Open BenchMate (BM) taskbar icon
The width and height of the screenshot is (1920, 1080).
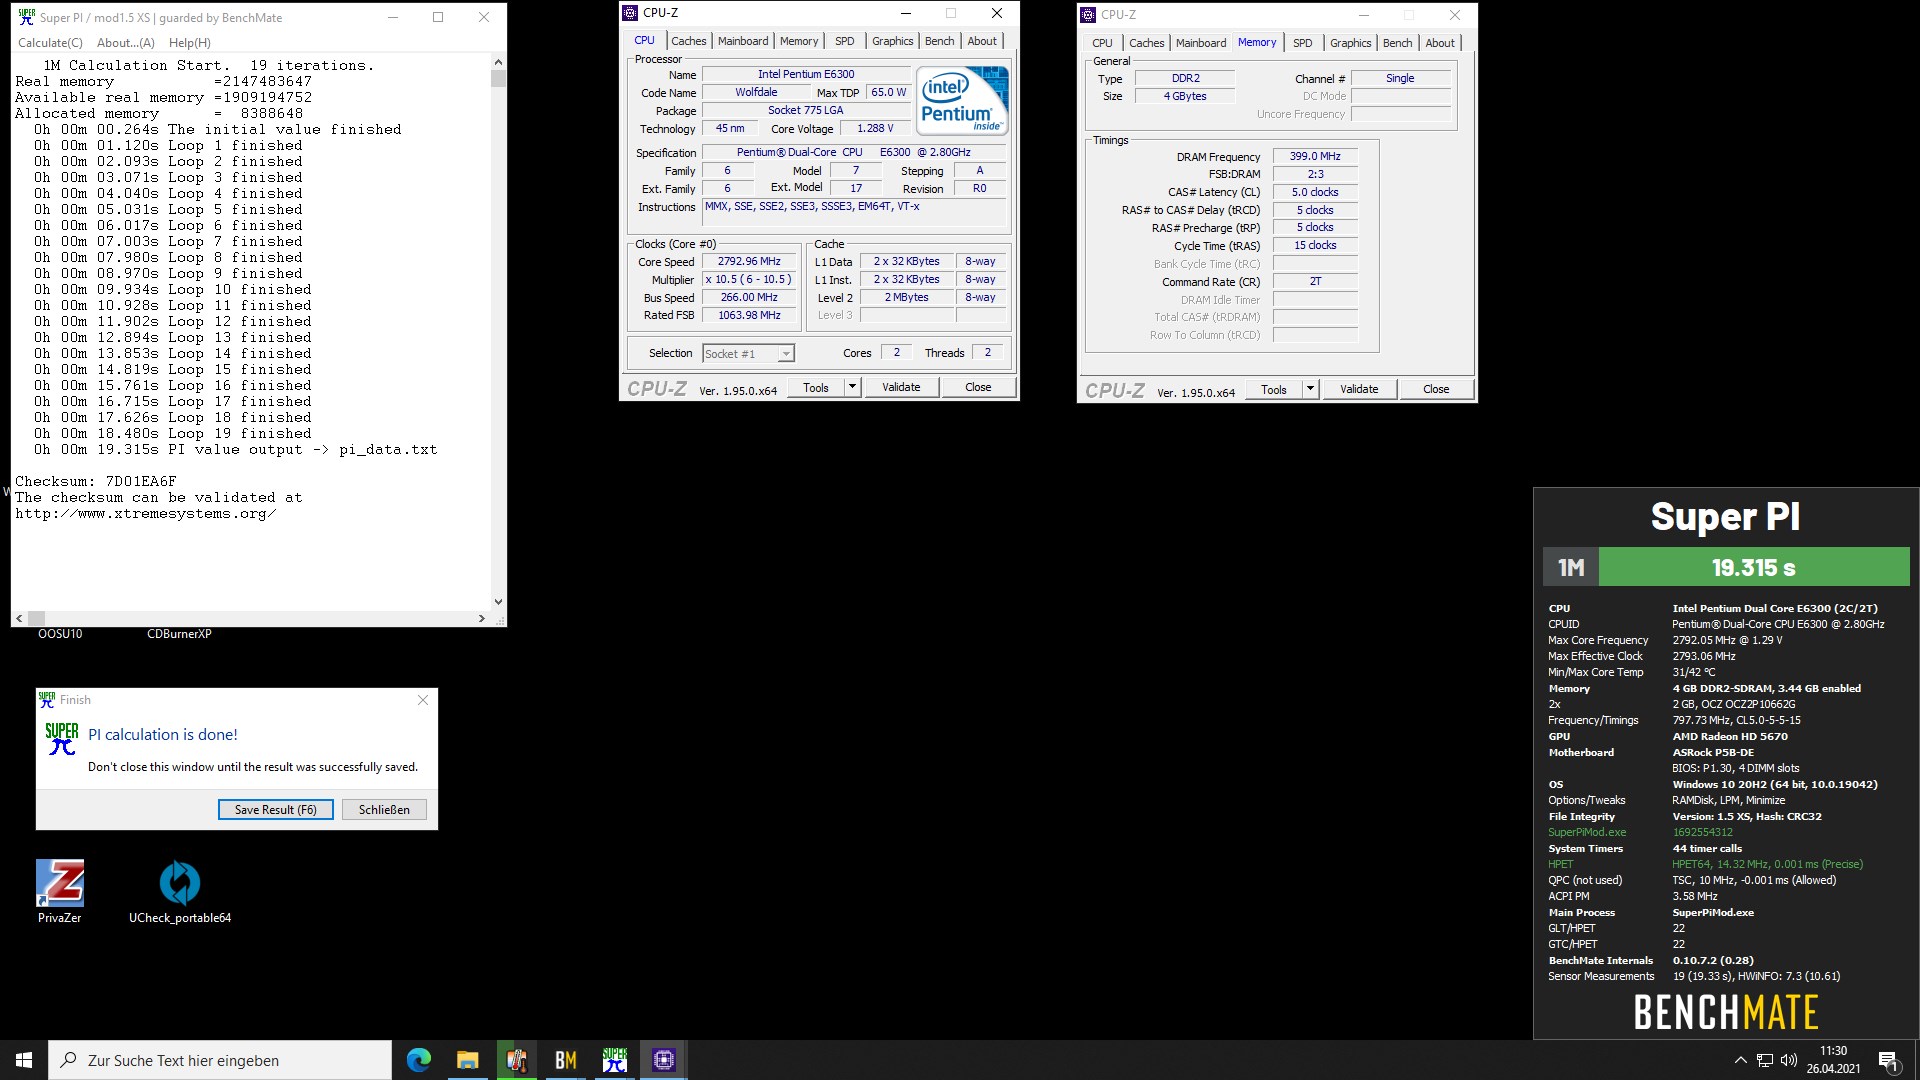click(x=565, y=1060)
